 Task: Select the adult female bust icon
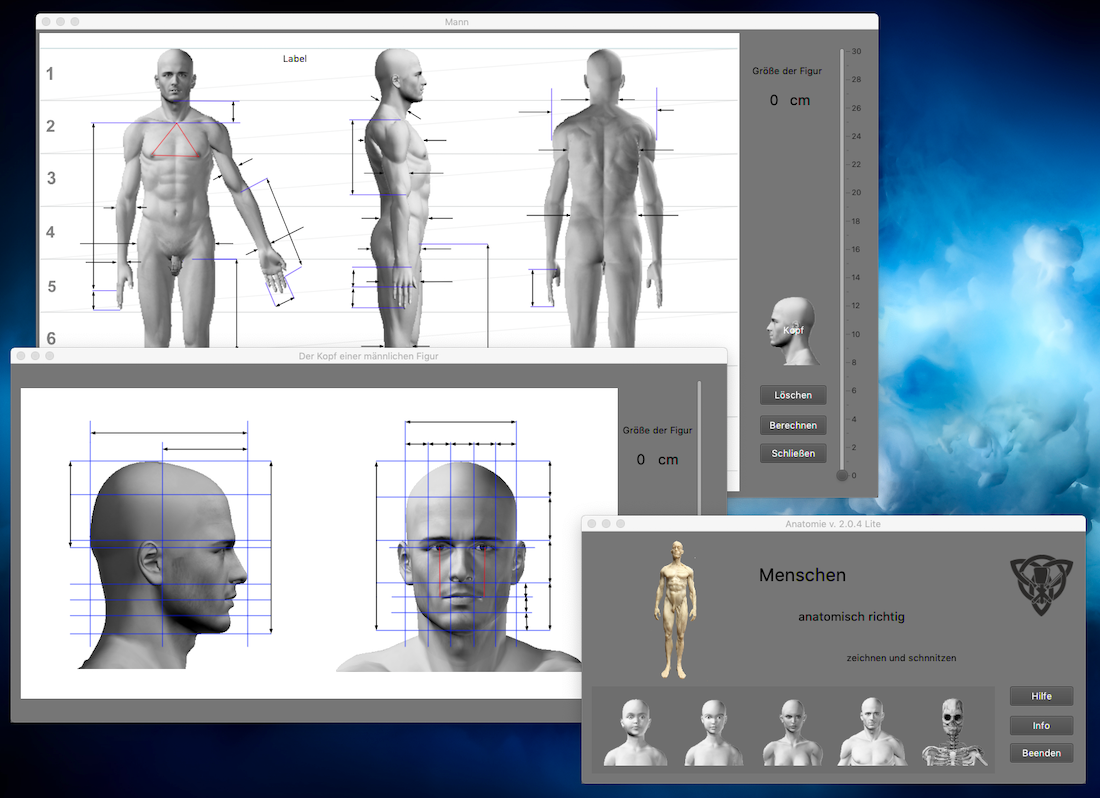[x=793, y=732]
